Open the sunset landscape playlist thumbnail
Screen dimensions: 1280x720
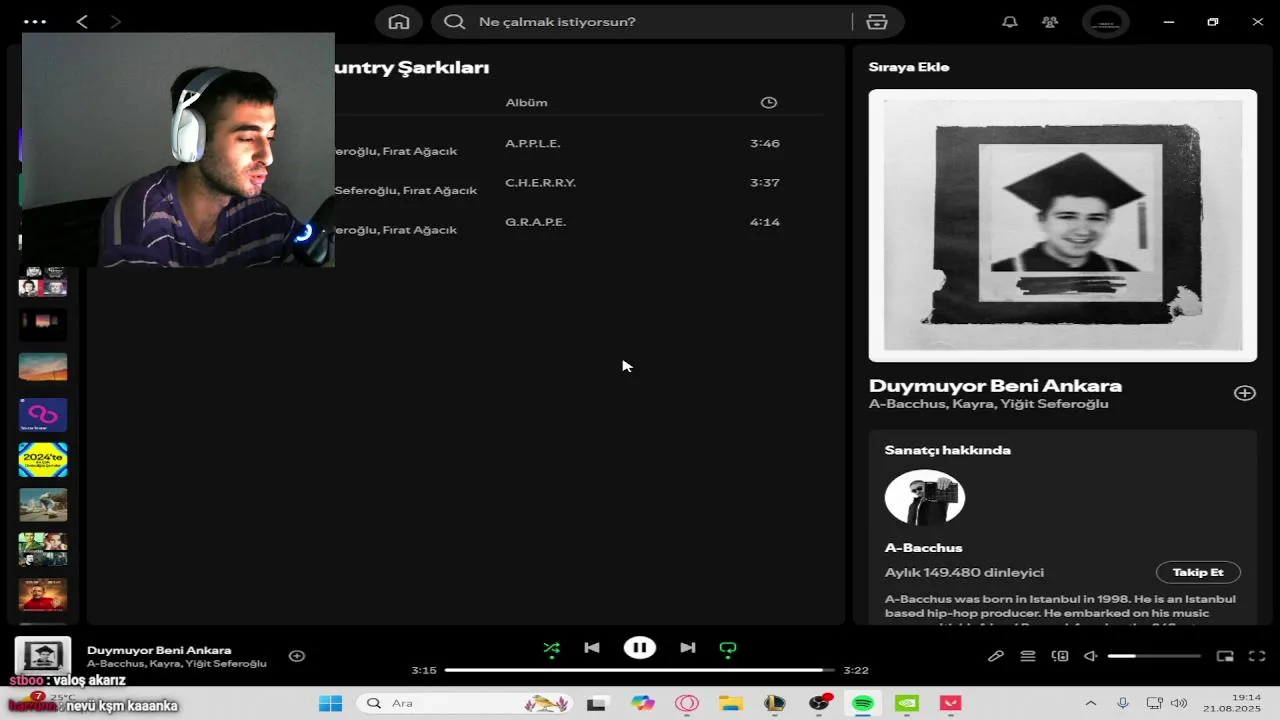click(x=43, y=367)
